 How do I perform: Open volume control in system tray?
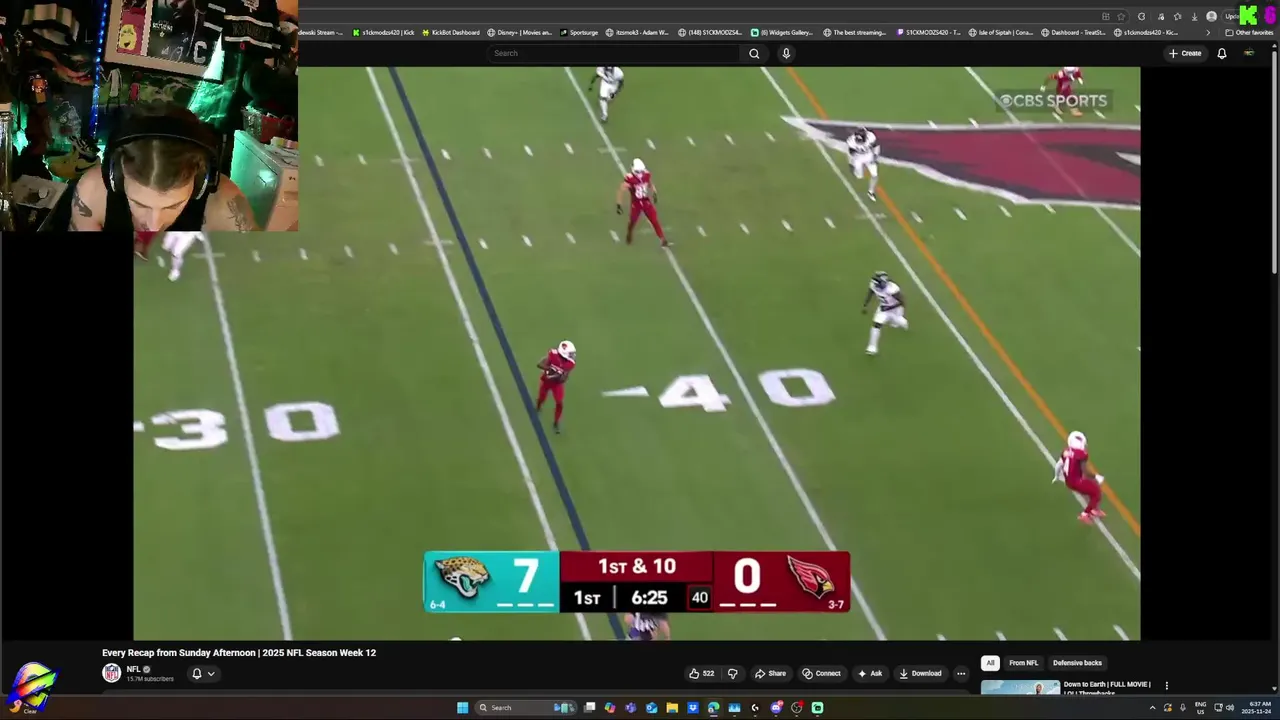(x=1230, y=707)
